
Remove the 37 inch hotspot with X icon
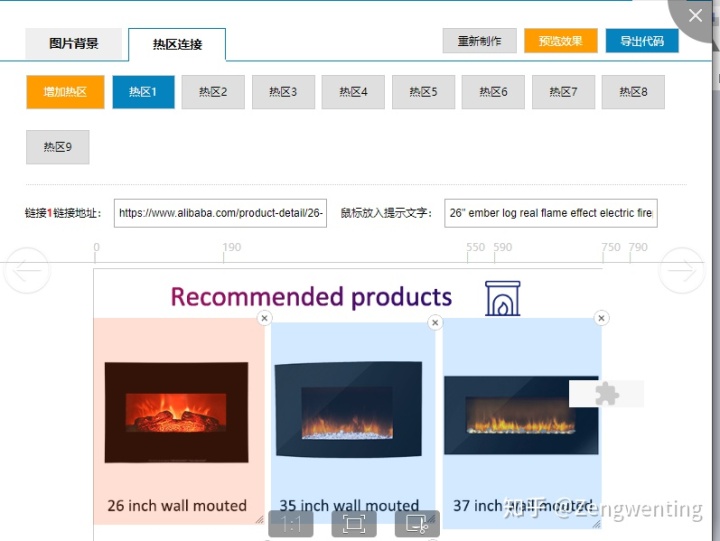(602, 318)
